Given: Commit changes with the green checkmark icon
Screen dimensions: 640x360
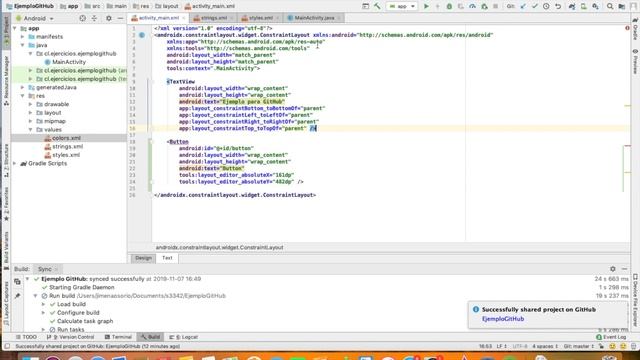Looking at the screenshot, I should click(x=535, y=6).
